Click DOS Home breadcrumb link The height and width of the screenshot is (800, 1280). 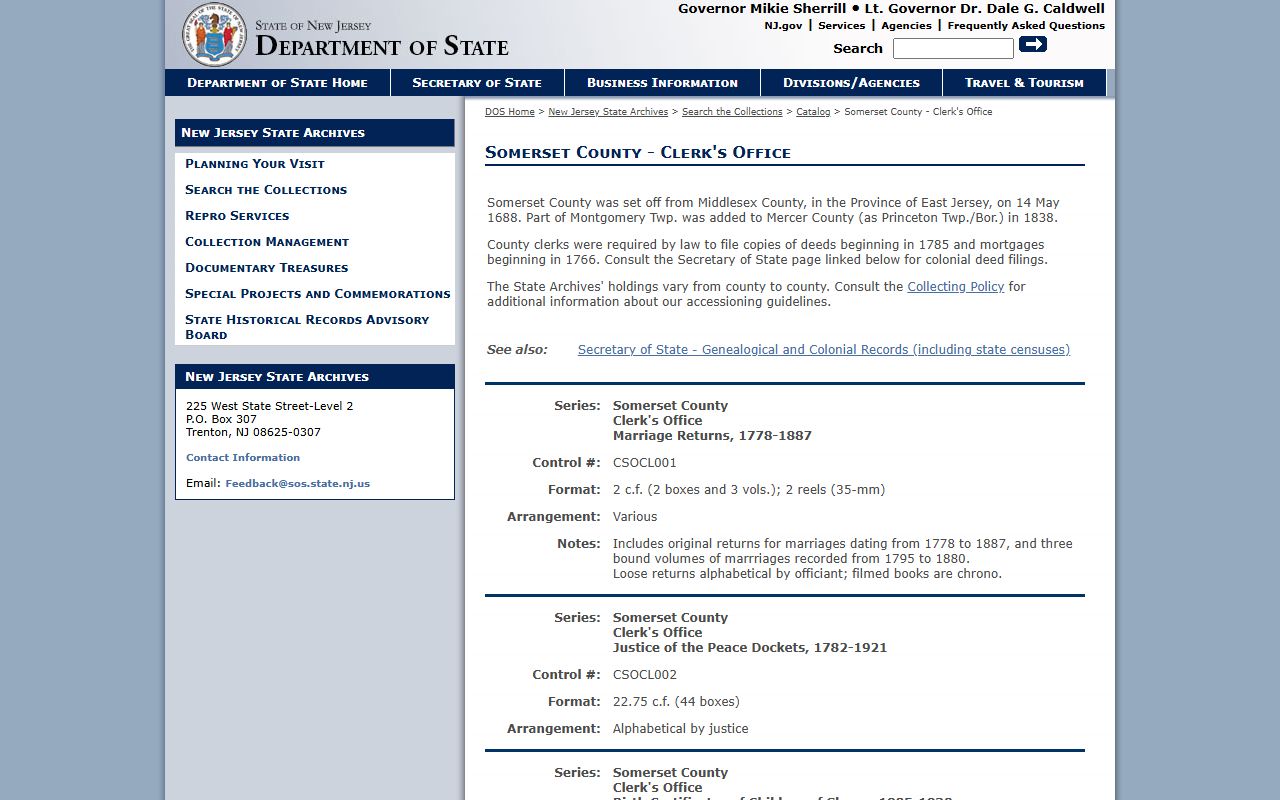[510, 112]
